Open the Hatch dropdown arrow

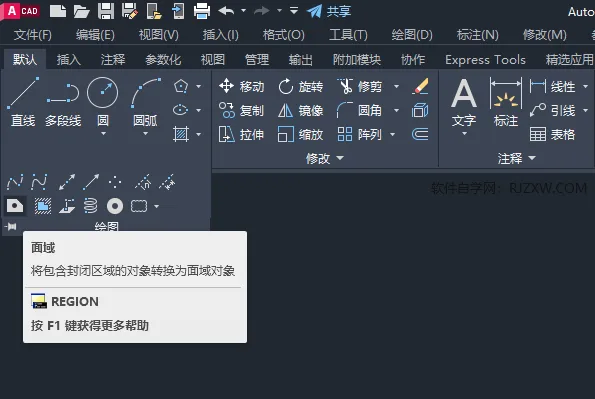click(198, 134)
